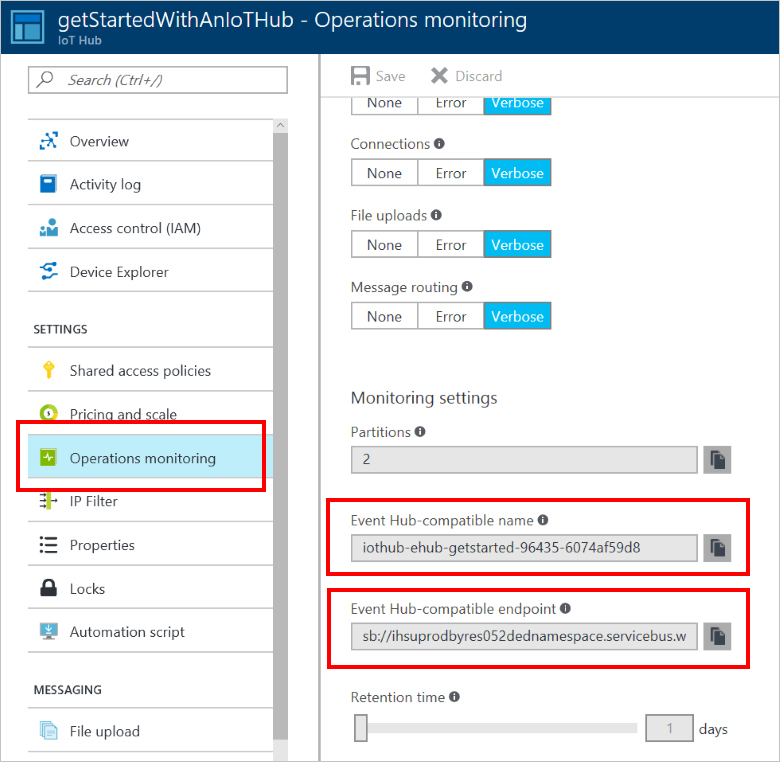Open Activity log menu item
Screen dimensions: 780x762
[150, 184]
